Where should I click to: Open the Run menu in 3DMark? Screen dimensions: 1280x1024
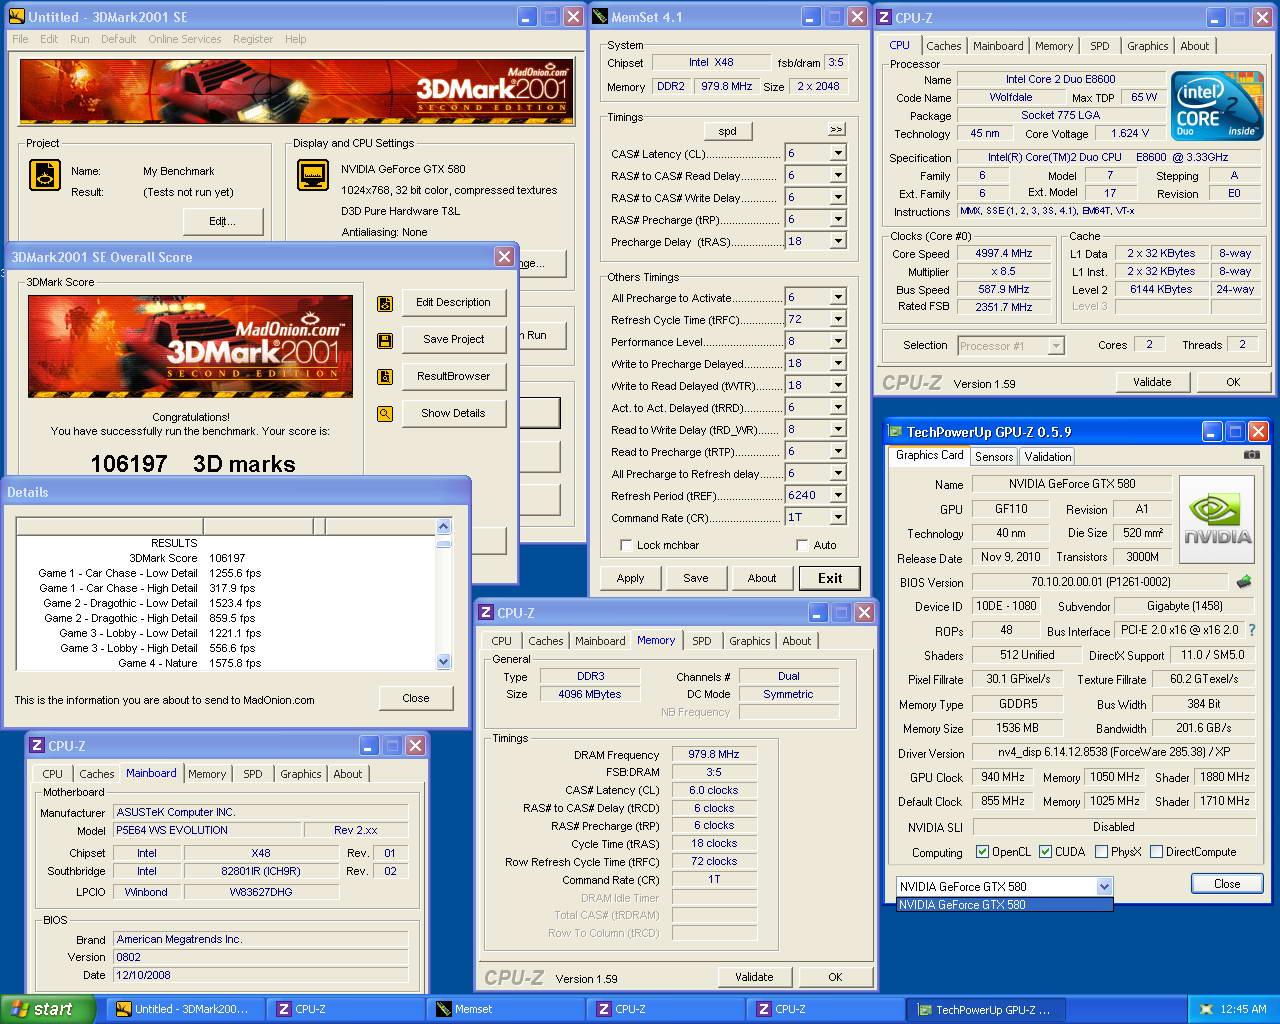79,39
